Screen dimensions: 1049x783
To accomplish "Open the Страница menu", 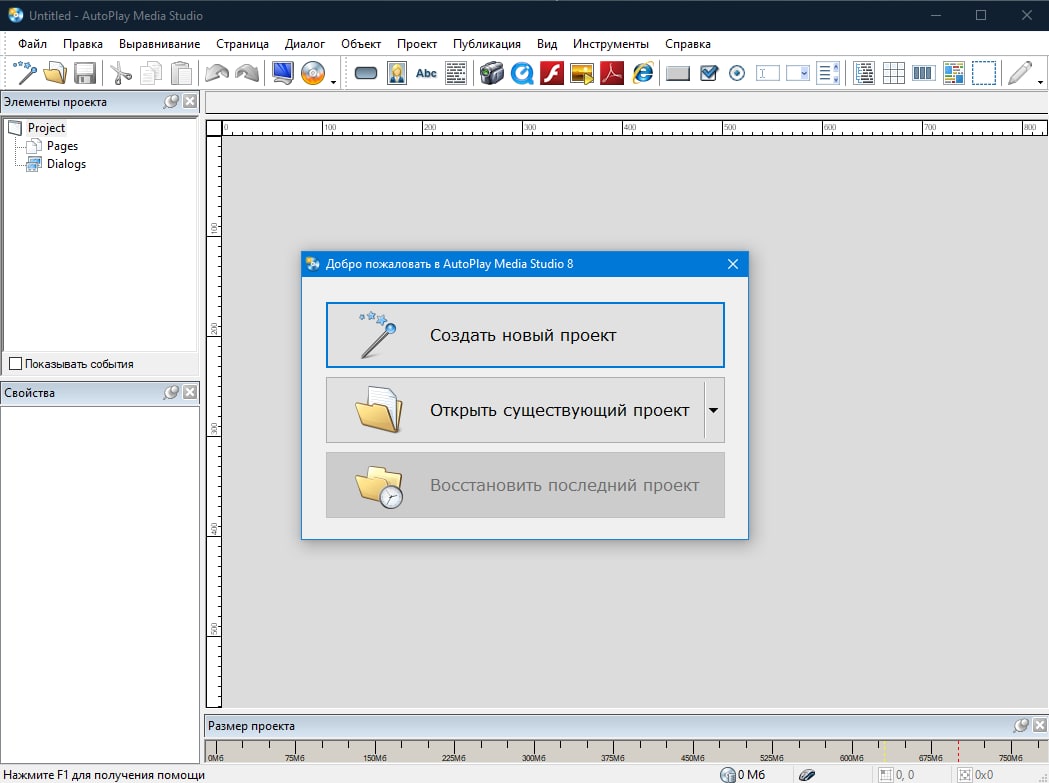I will [242, 44].
